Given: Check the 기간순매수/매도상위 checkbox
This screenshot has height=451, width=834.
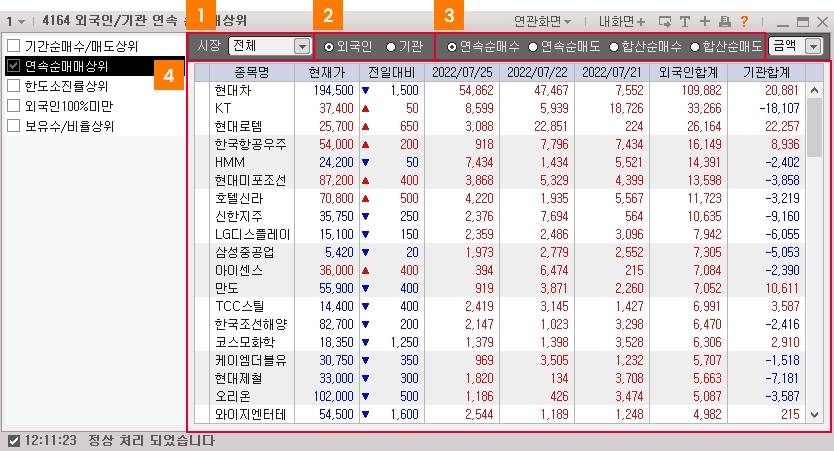Looking at the screenshot, I should pyautogui.click(x=13, y=46).
